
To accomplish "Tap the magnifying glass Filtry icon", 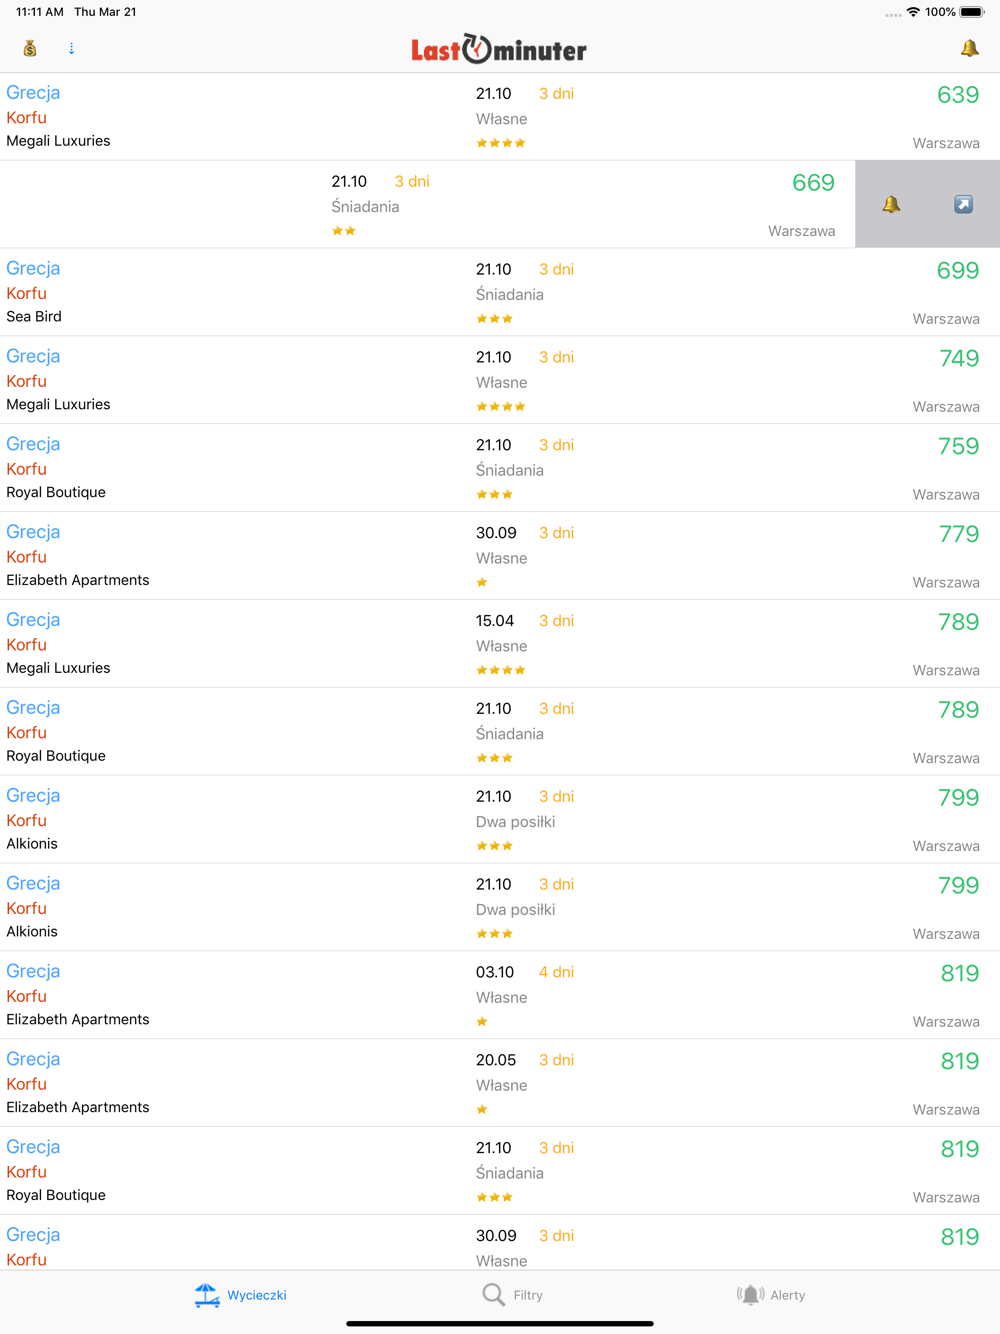I will coord(493,1295).
